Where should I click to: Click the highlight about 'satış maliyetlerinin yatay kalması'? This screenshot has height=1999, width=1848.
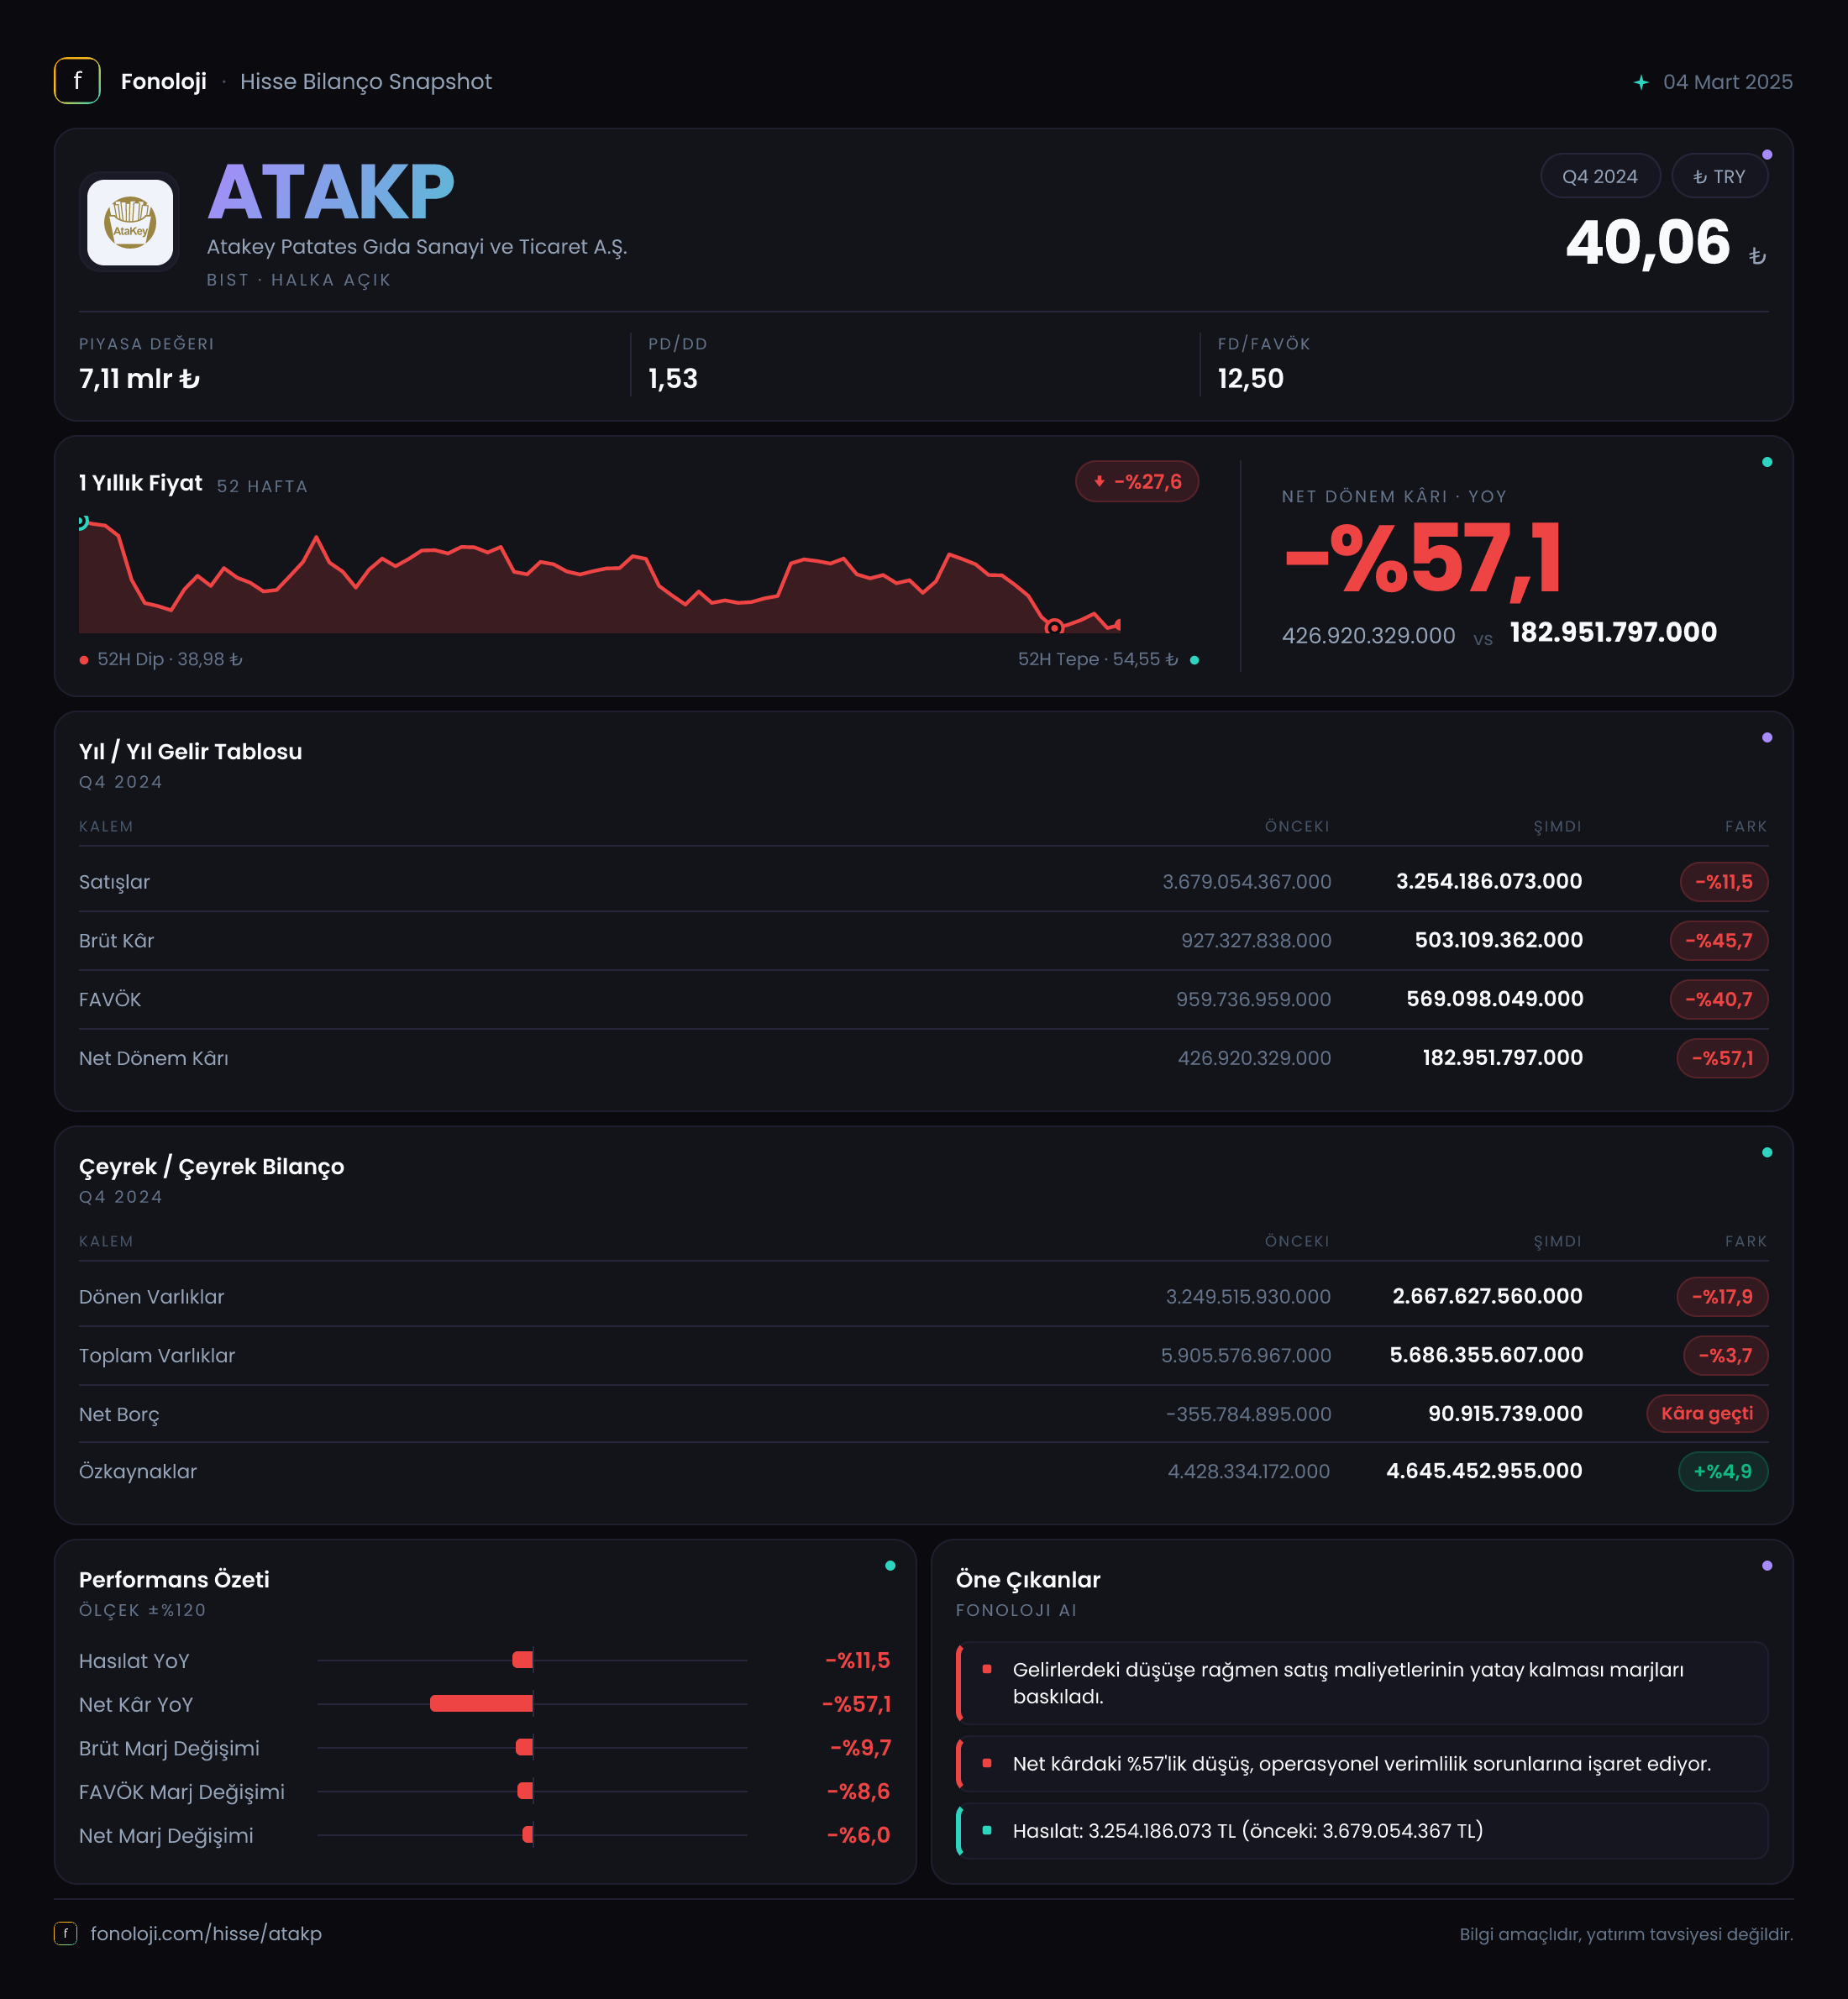(1362, 1683)
